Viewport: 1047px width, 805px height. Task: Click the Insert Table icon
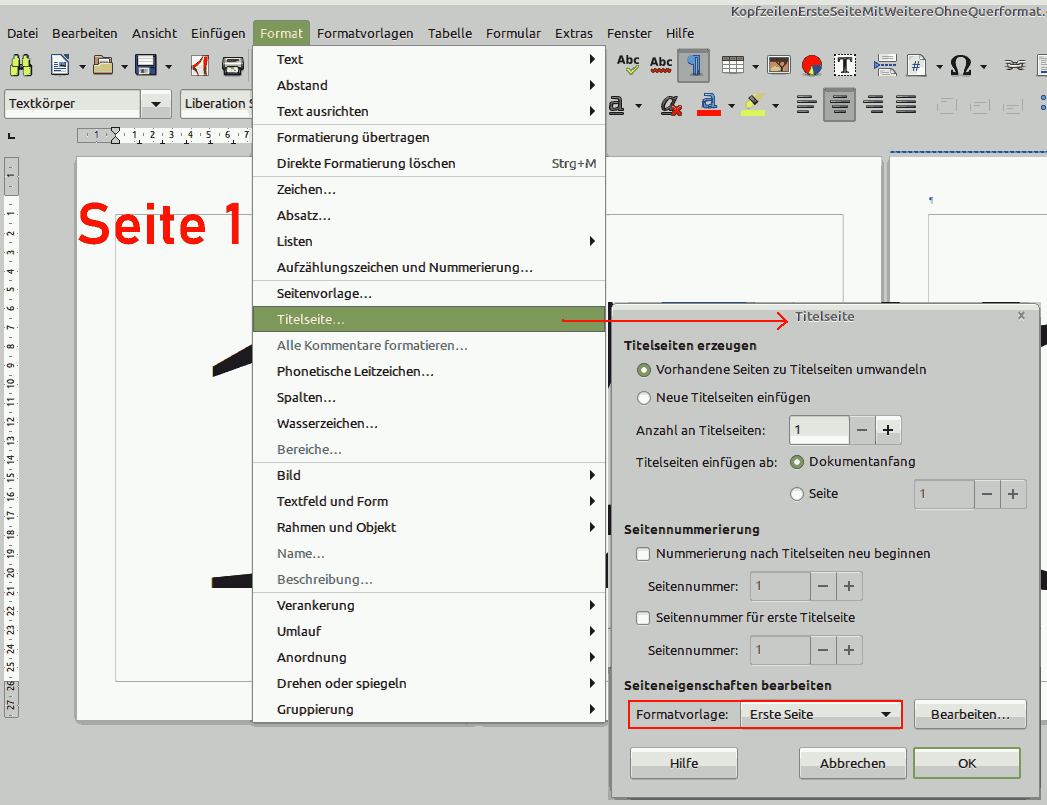tap(733, 66)
